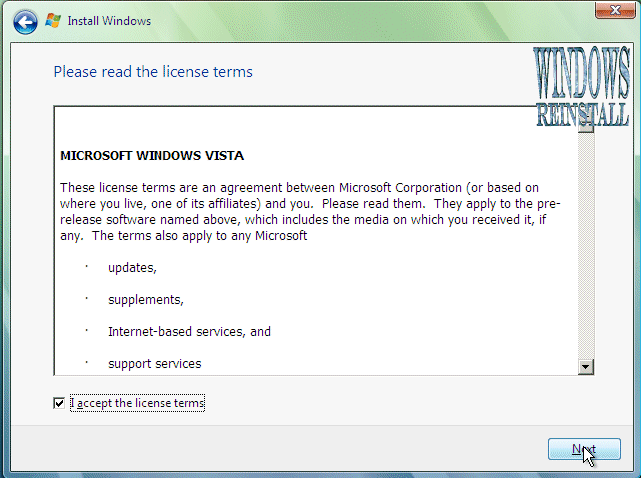The height and width of the screenshot is (478, 641).
Task: Click the "updates," bullet item
Action: [x=132, y=268]
